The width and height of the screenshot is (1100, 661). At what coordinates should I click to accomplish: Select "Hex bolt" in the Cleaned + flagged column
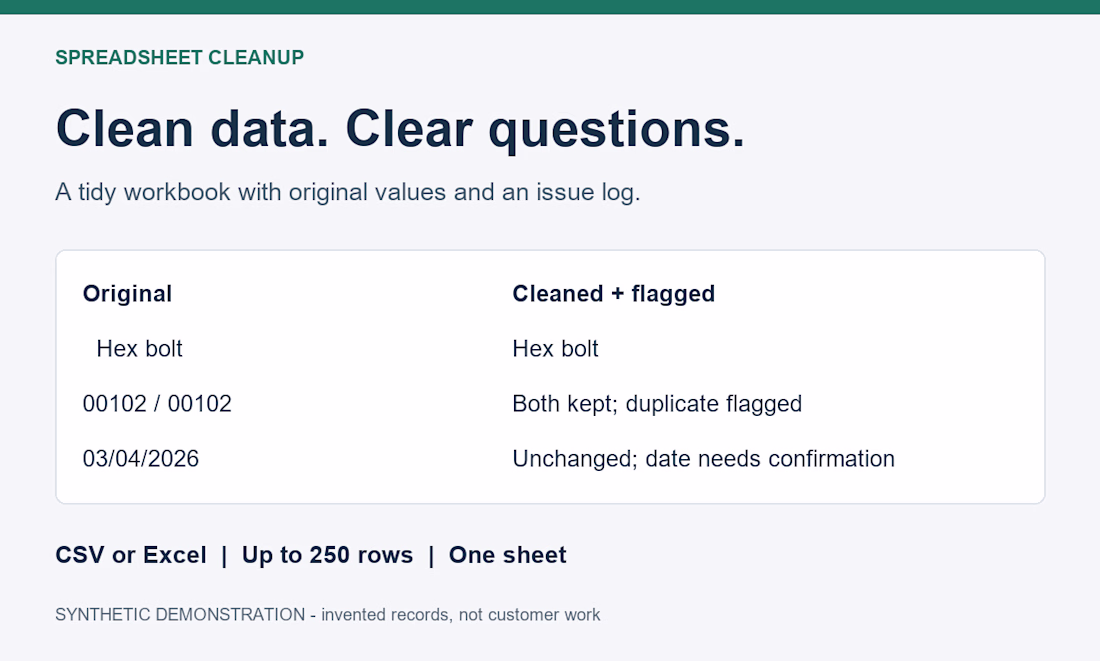(x=555, y=349)
